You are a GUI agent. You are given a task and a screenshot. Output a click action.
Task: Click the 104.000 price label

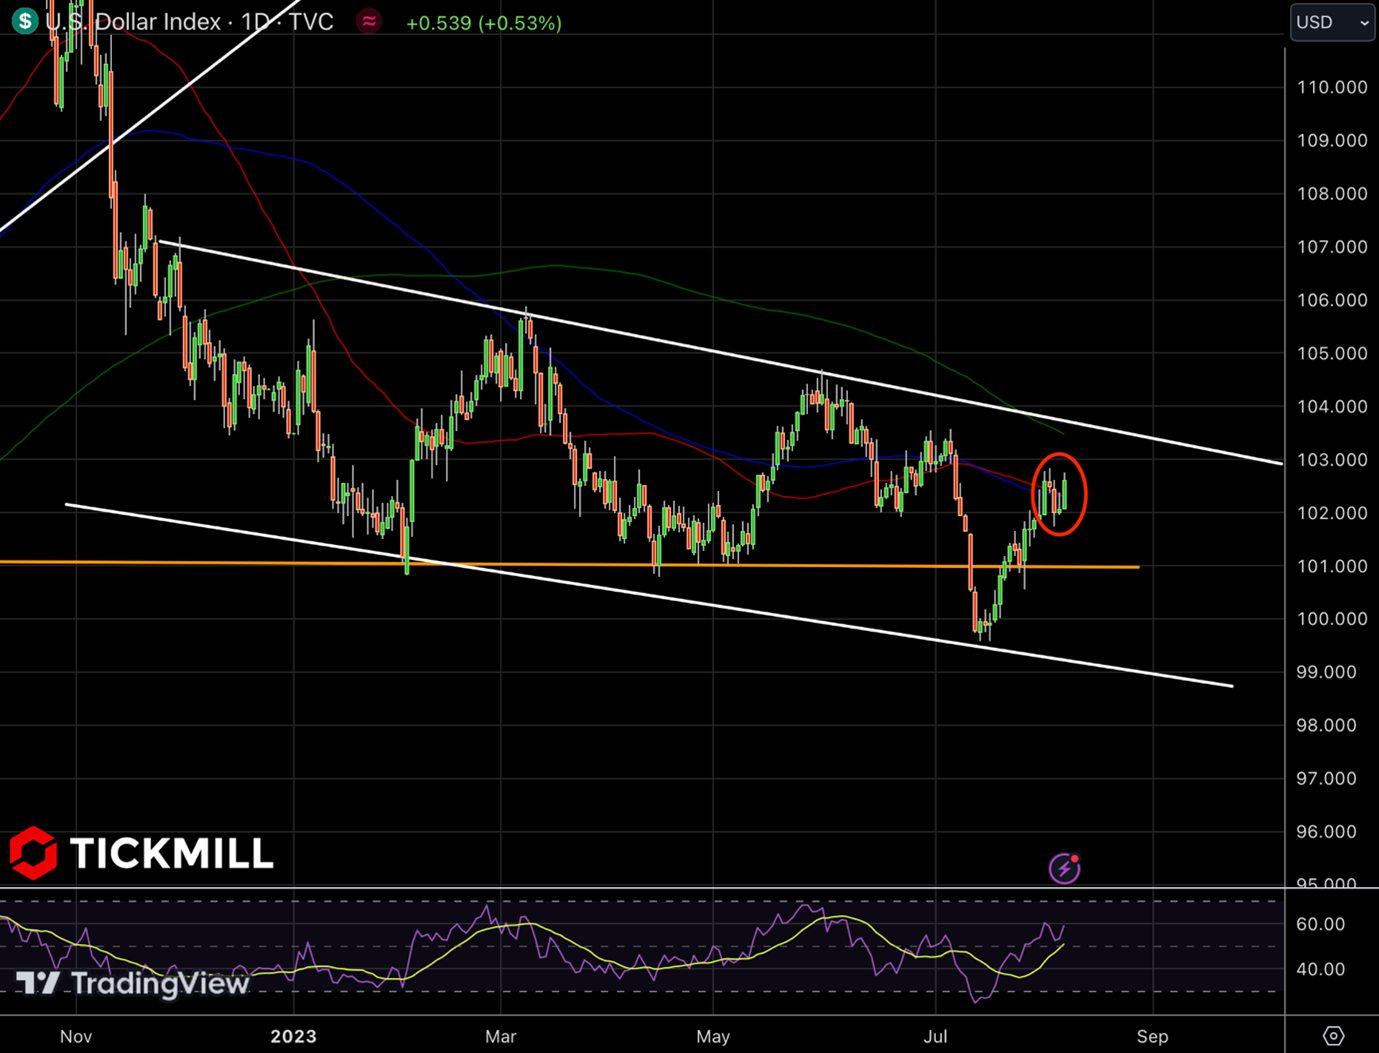[x=1332, y=407]
